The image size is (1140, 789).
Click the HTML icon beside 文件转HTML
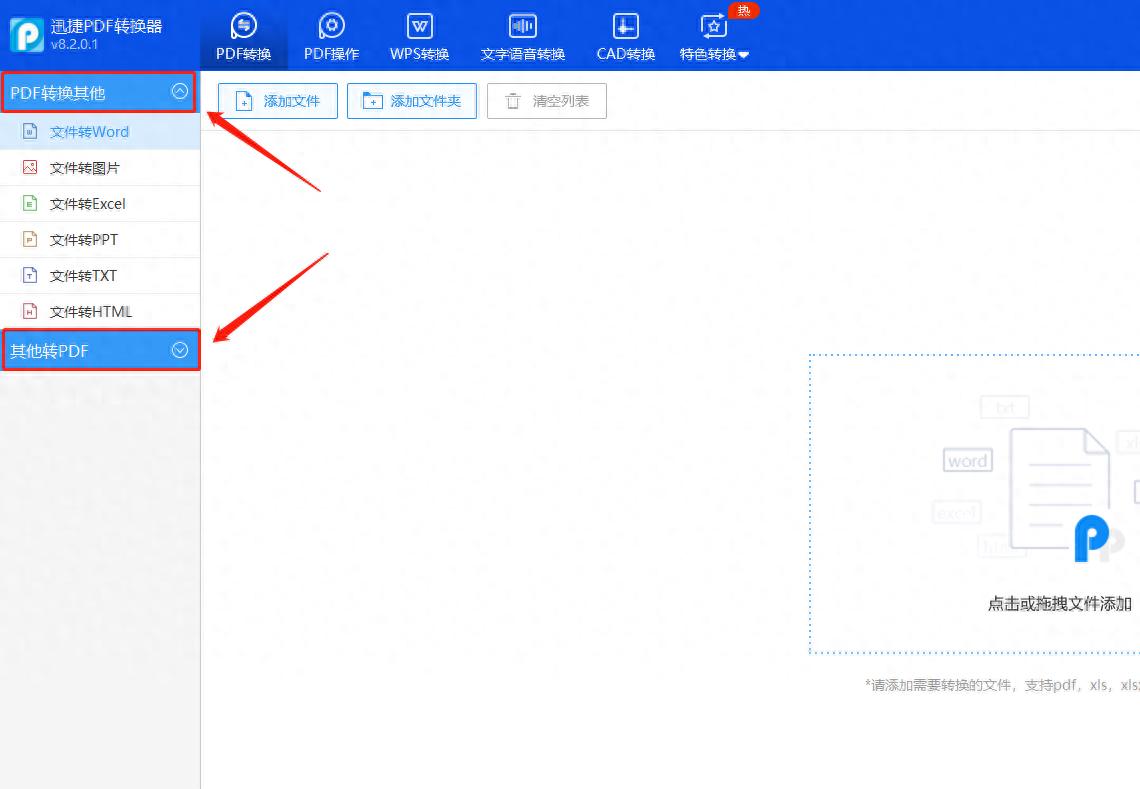tap(30, 311)
